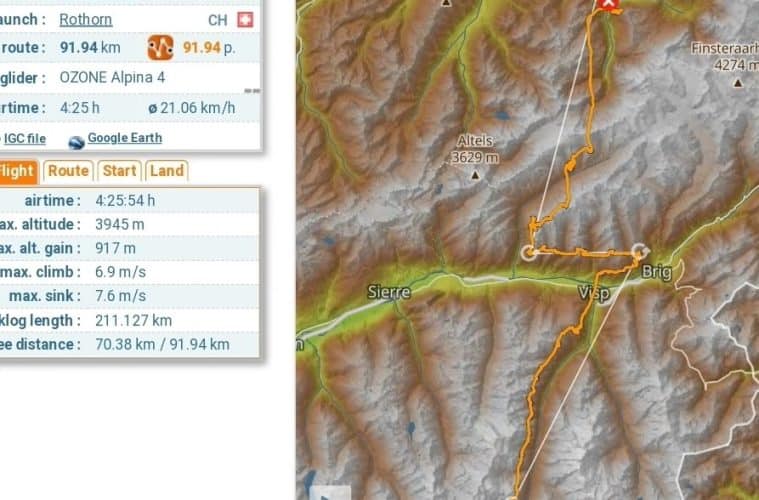
Task: Click the Google Earth globe icon
Action: pyautogui.click(x=76, y=142)
